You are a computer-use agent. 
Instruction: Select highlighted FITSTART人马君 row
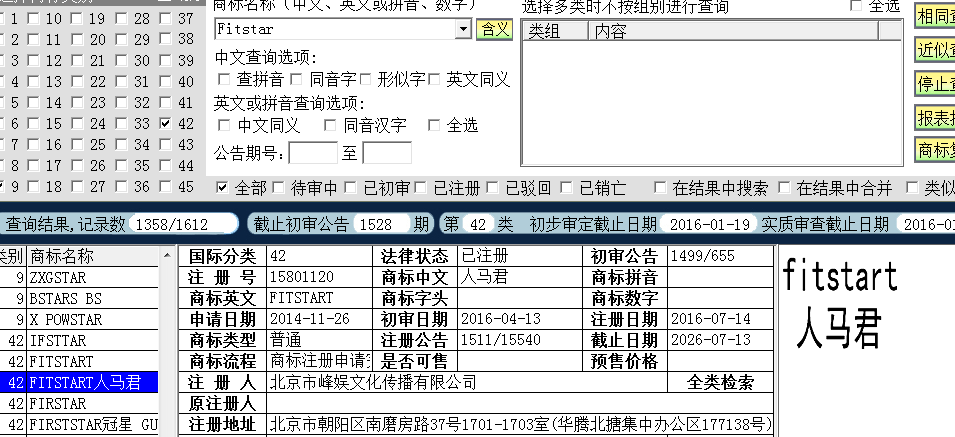tap(79, 382)
